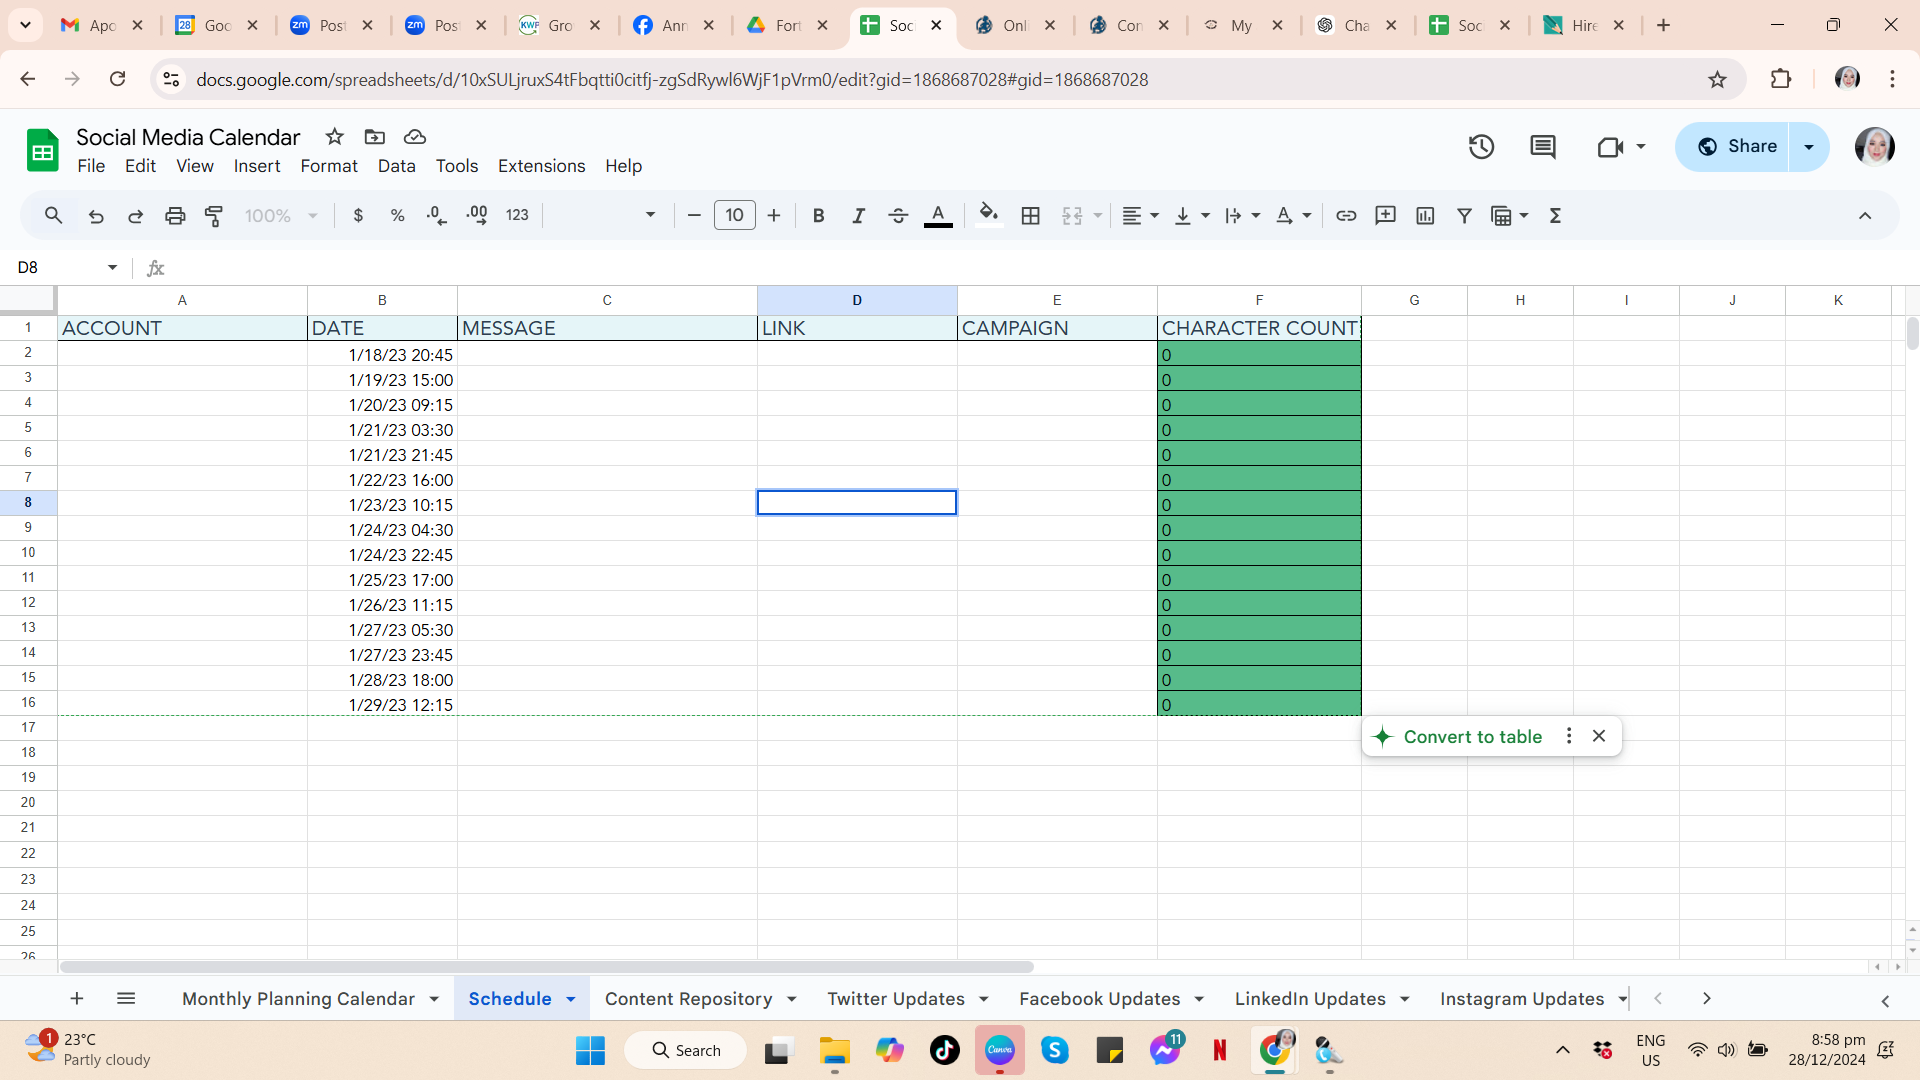
Task: Click the insert comment toolbar icon
Action: (1385, 216)
